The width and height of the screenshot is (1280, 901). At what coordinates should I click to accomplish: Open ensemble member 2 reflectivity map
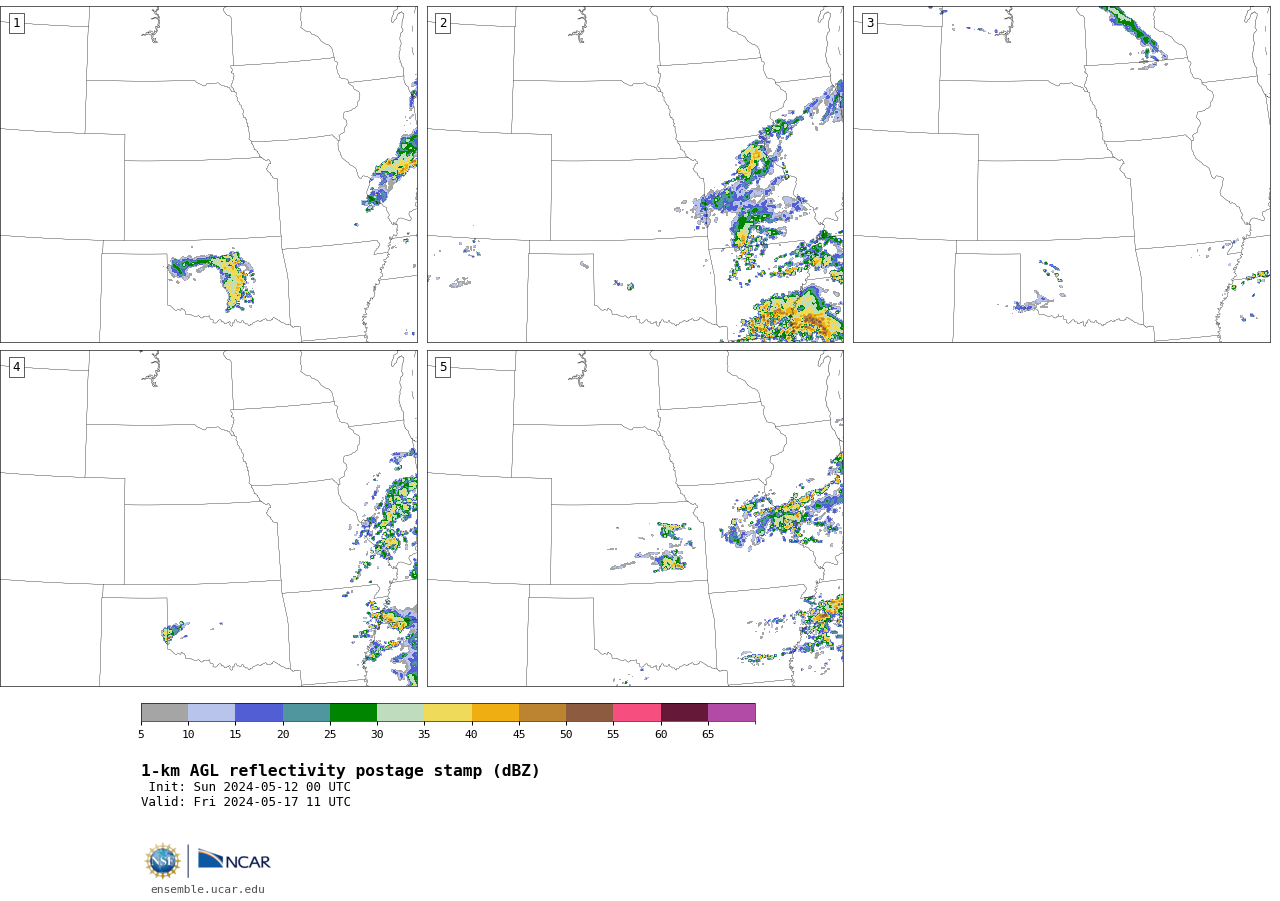635,174
